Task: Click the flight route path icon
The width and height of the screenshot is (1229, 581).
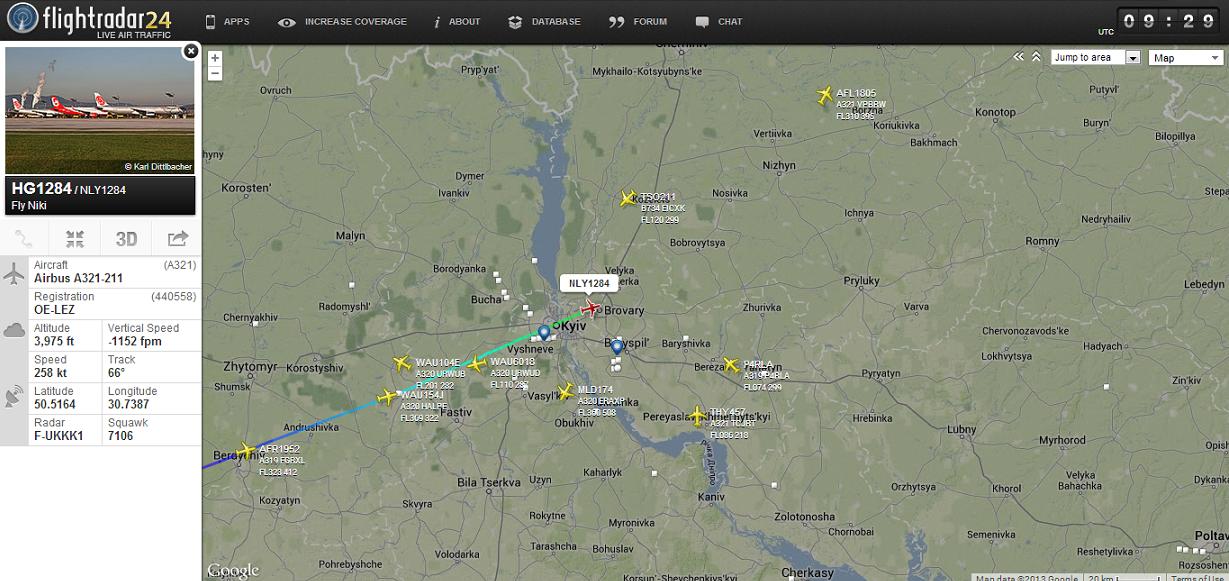Action: [x=25, y=238]
